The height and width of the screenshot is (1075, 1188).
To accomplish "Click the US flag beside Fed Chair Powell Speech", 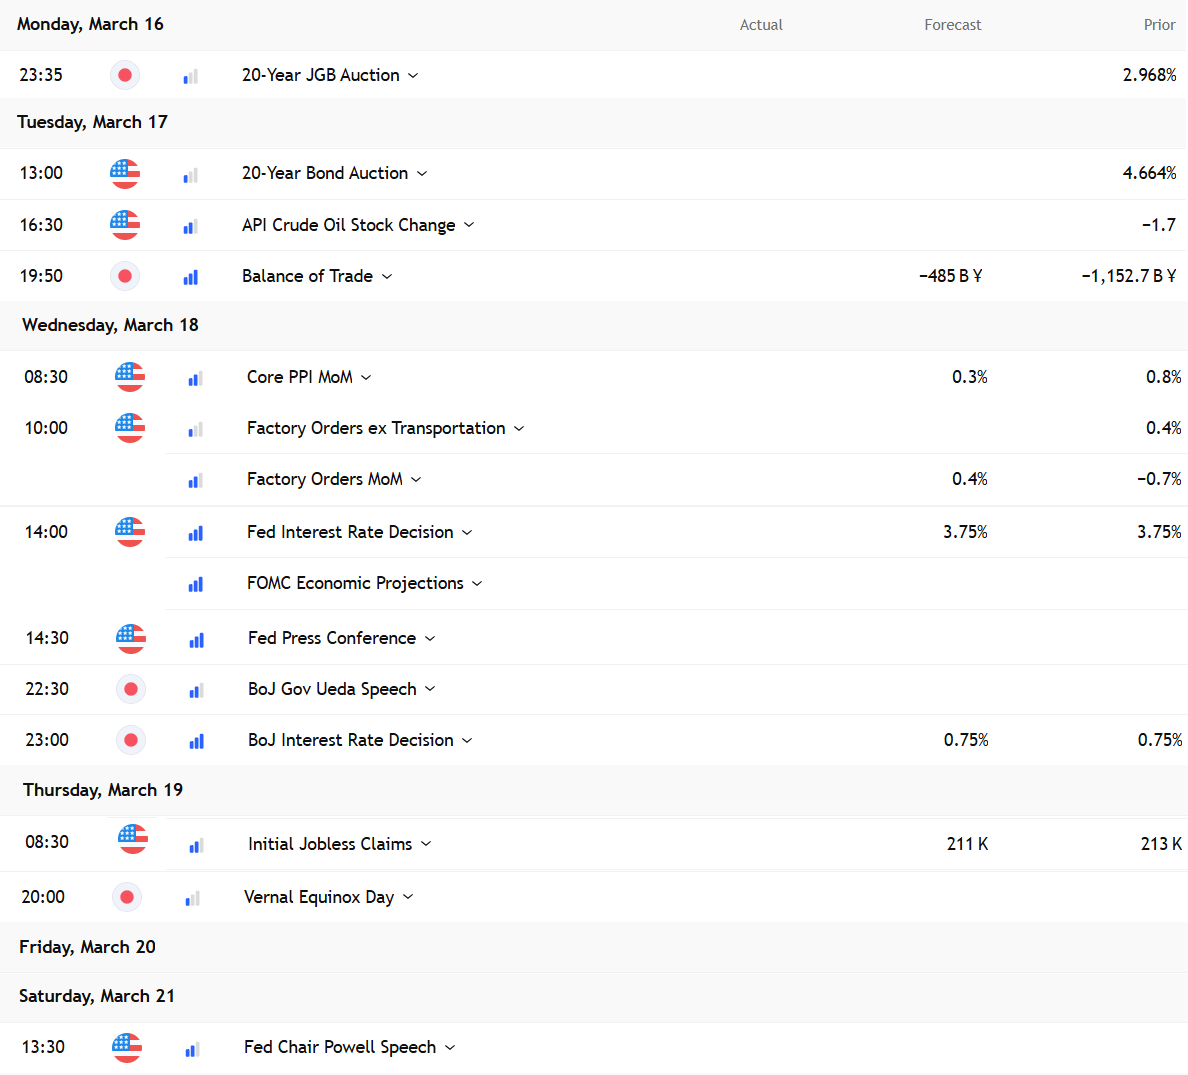I will 127,1047.
